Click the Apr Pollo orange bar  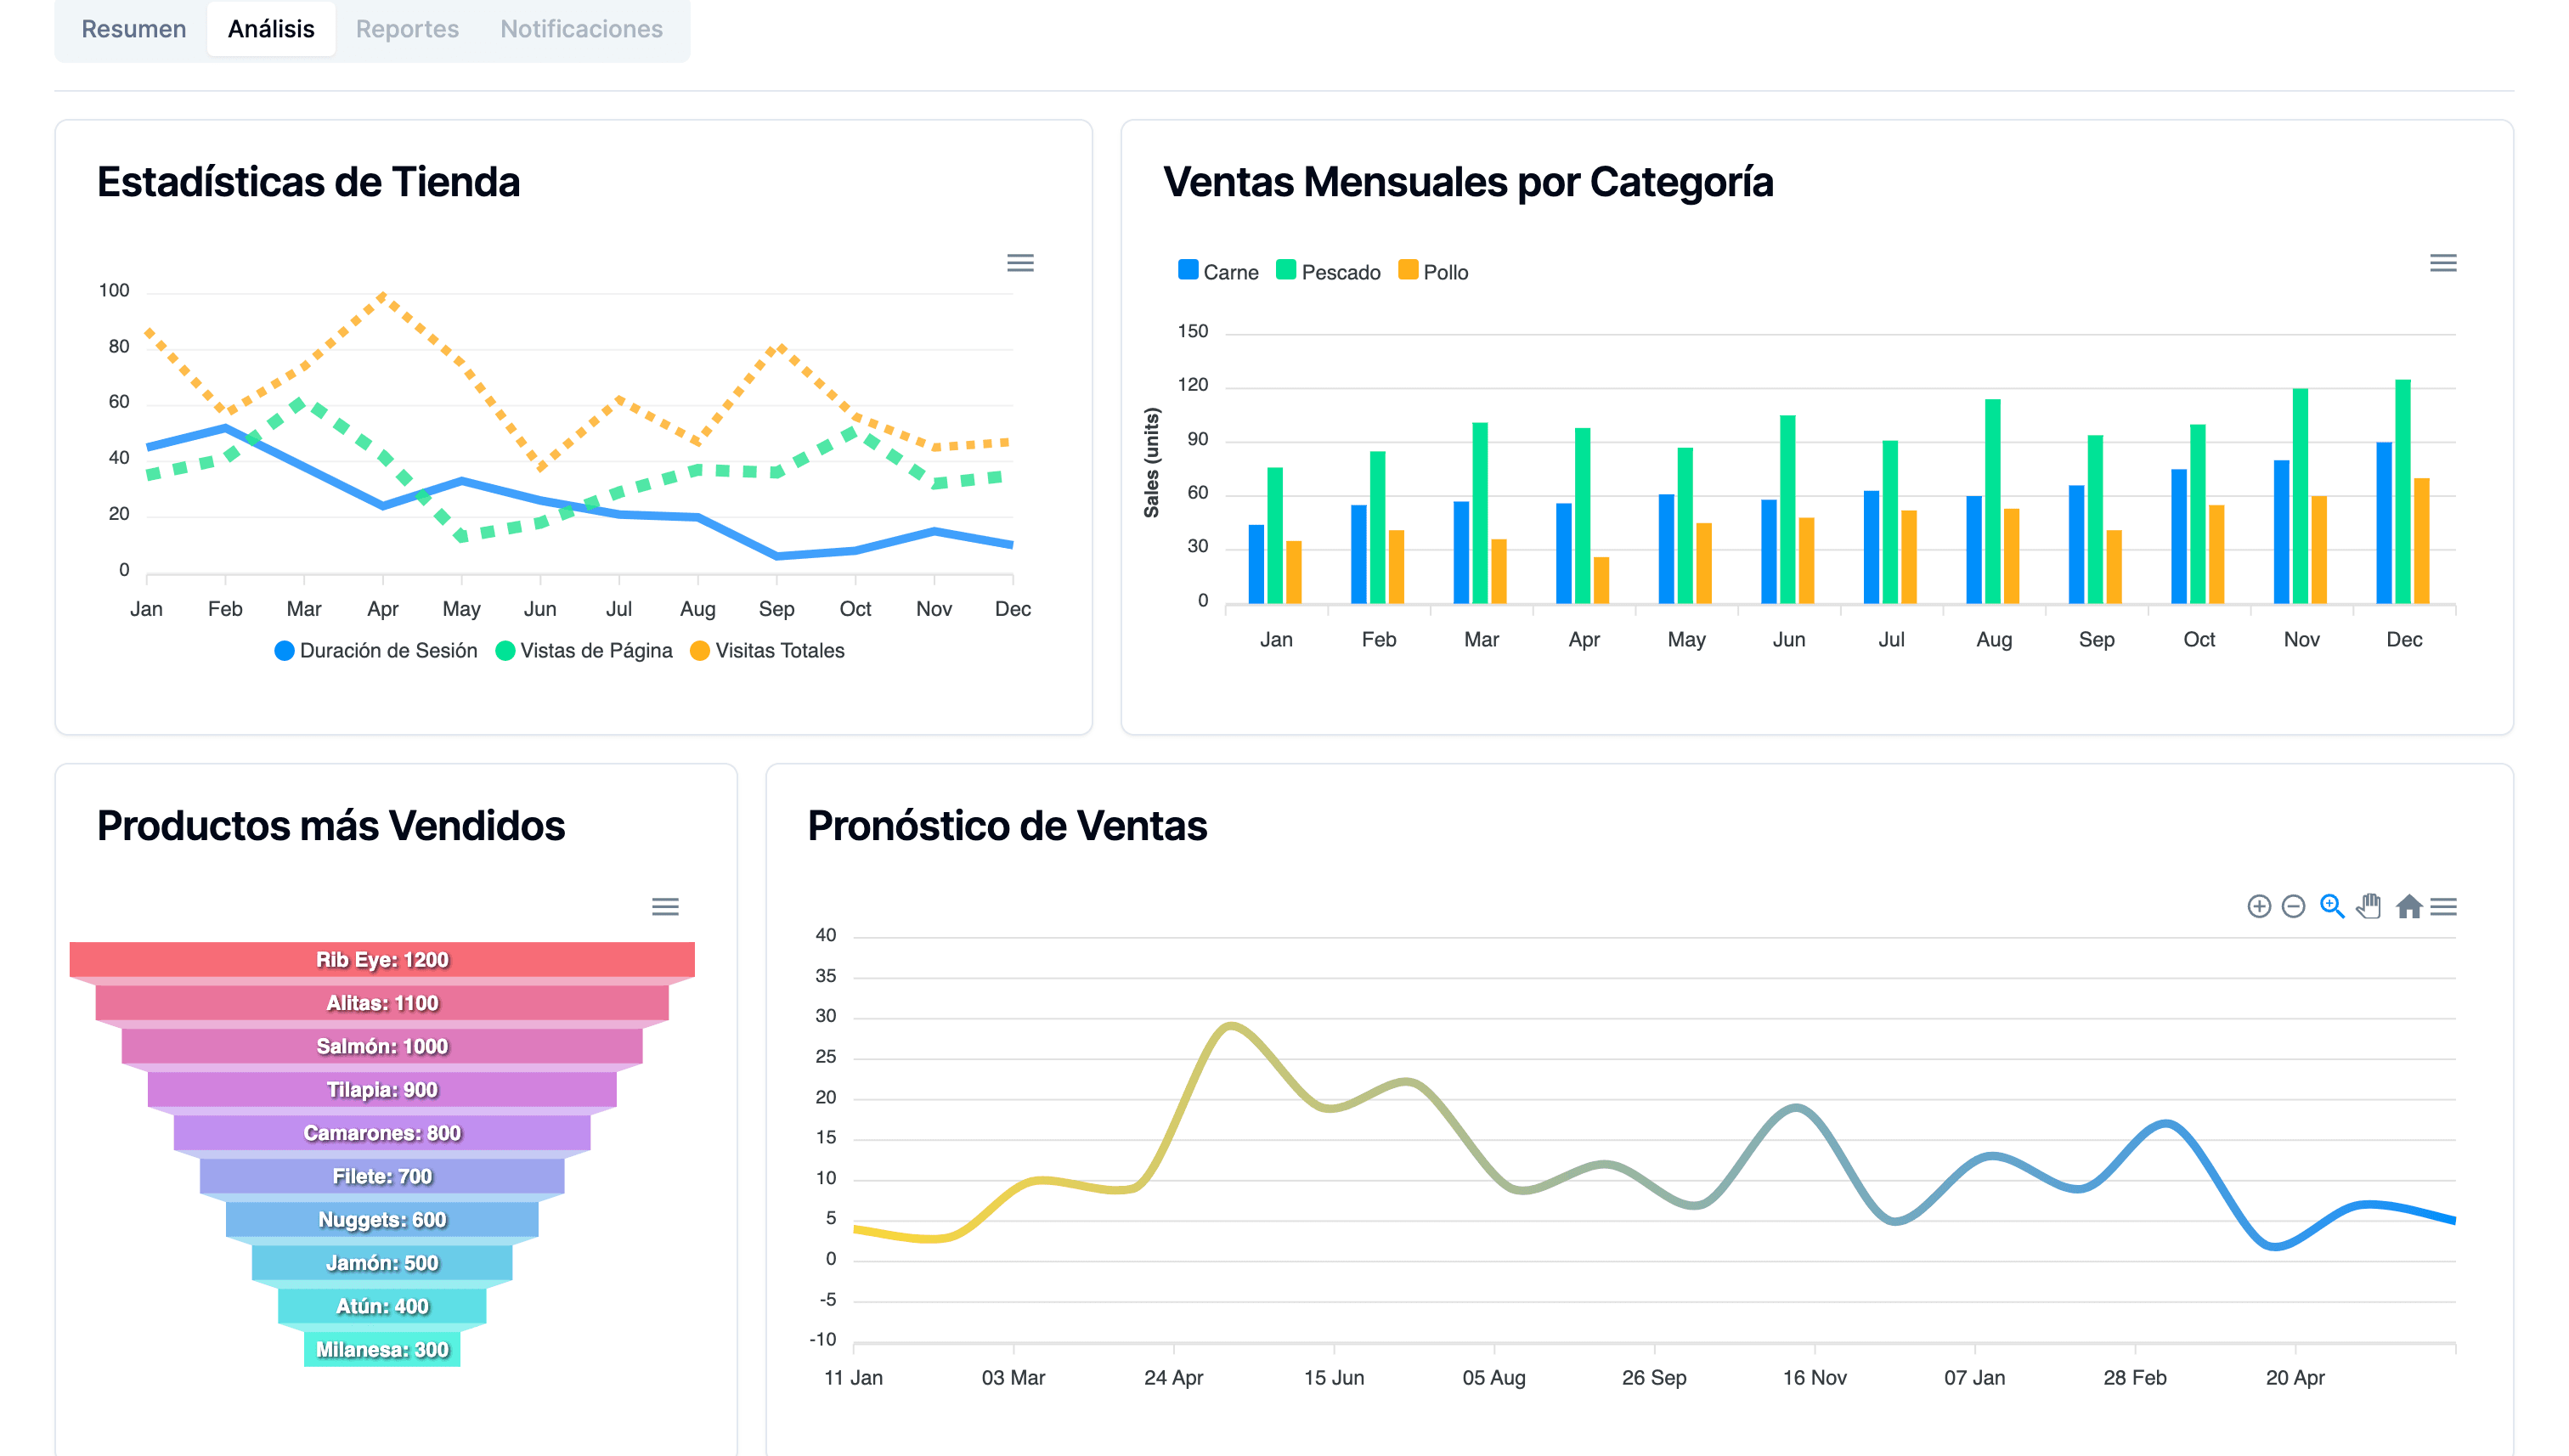pos(1601,580)
